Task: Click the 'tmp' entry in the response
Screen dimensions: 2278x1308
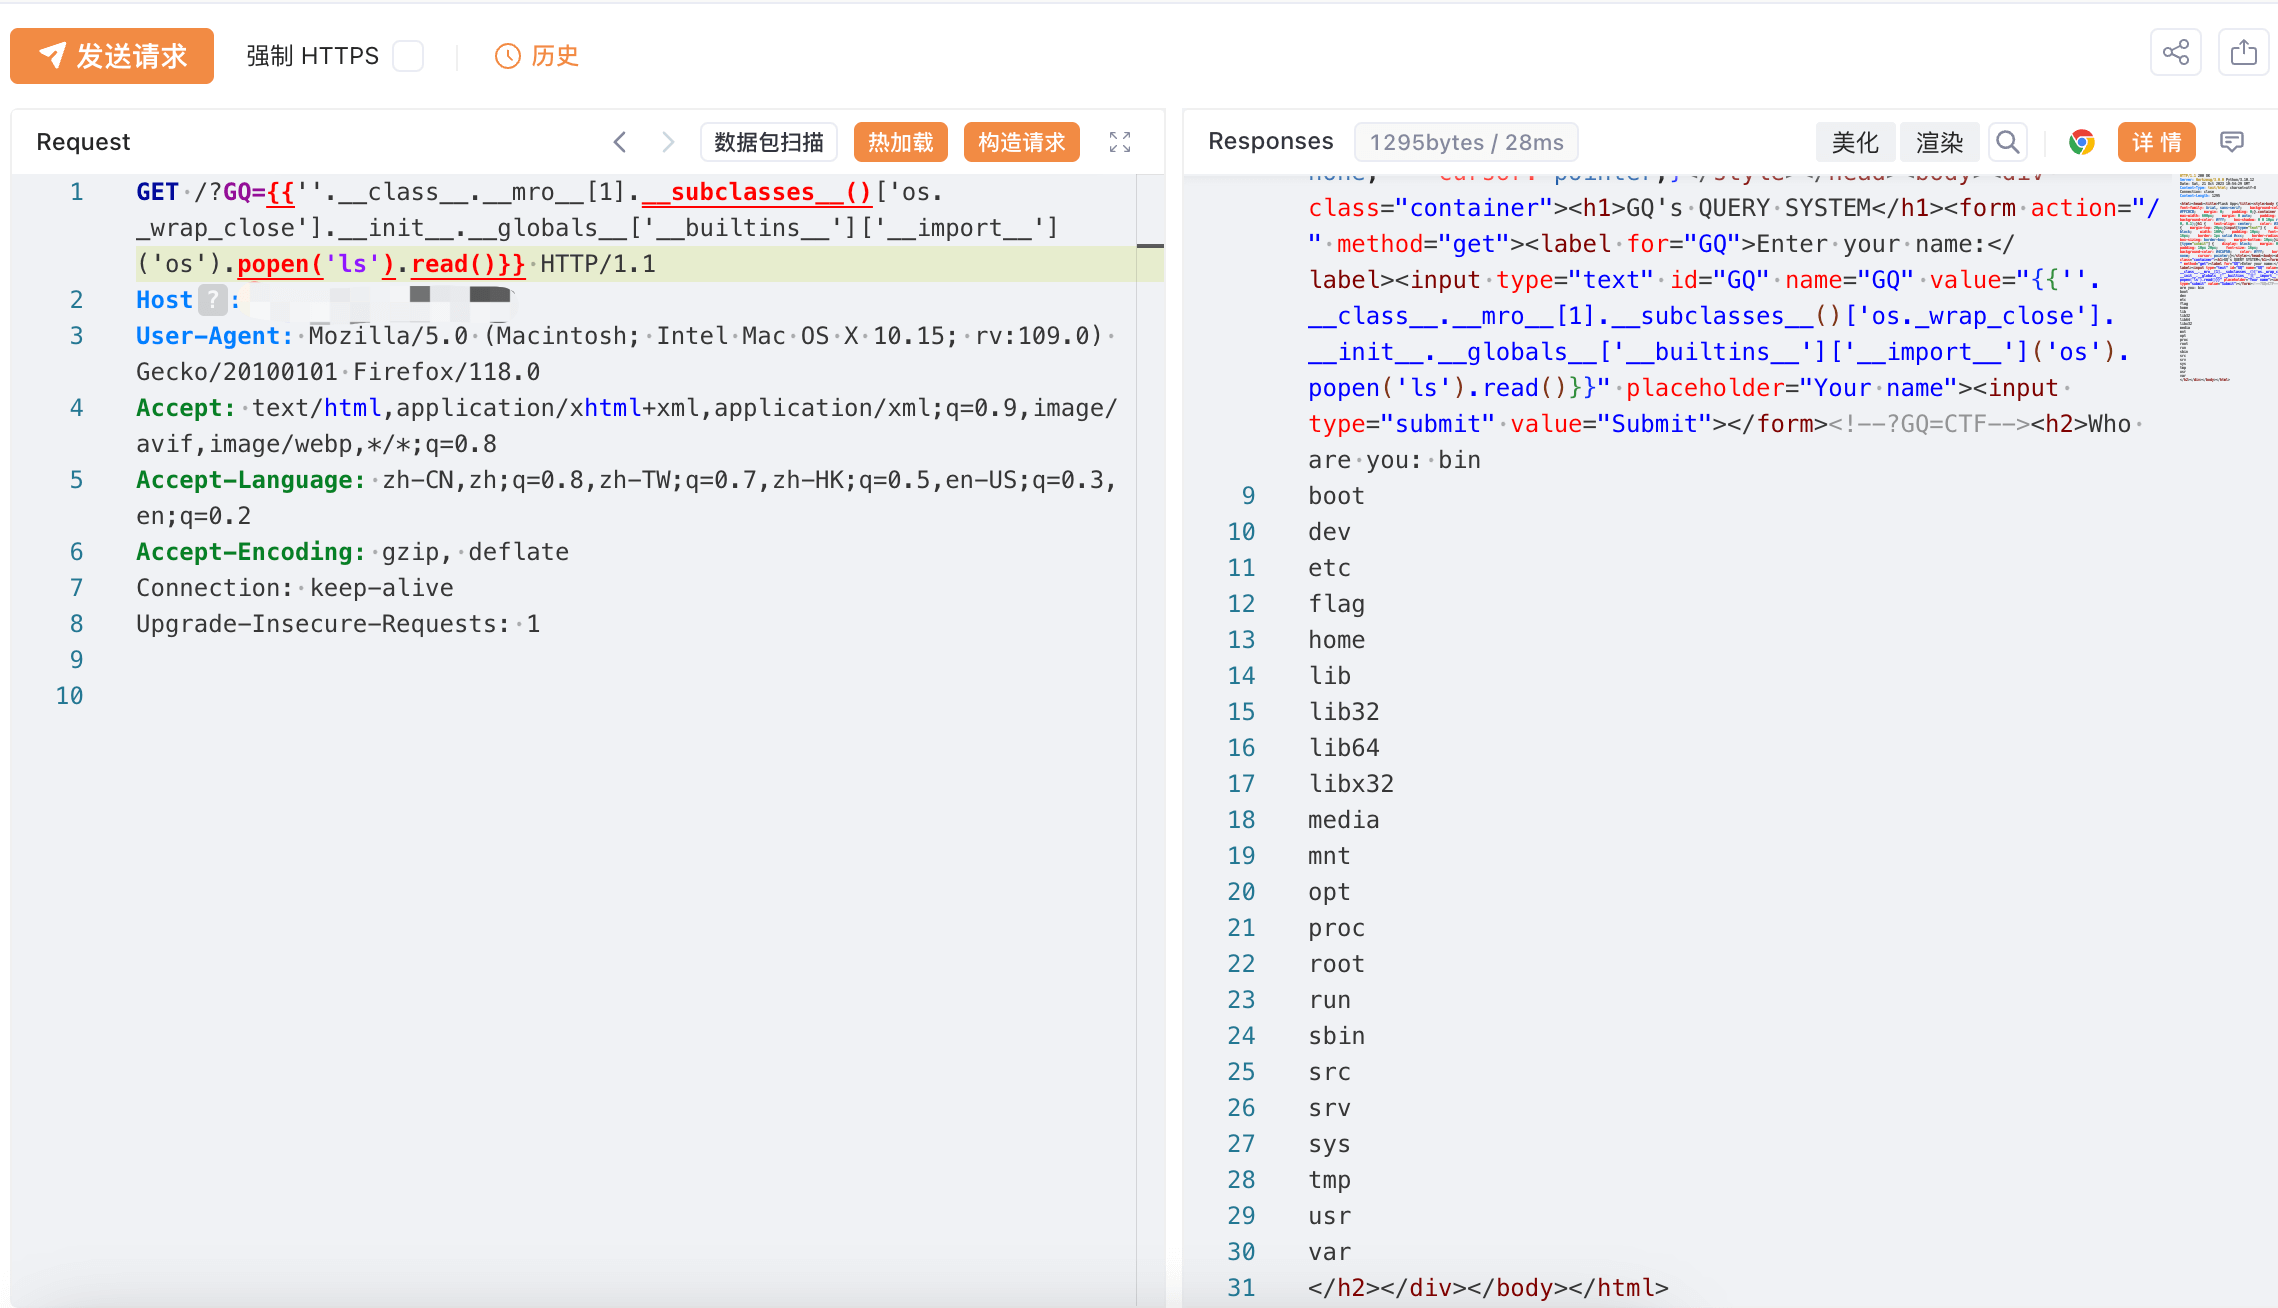Action: pos(1330,1180)
